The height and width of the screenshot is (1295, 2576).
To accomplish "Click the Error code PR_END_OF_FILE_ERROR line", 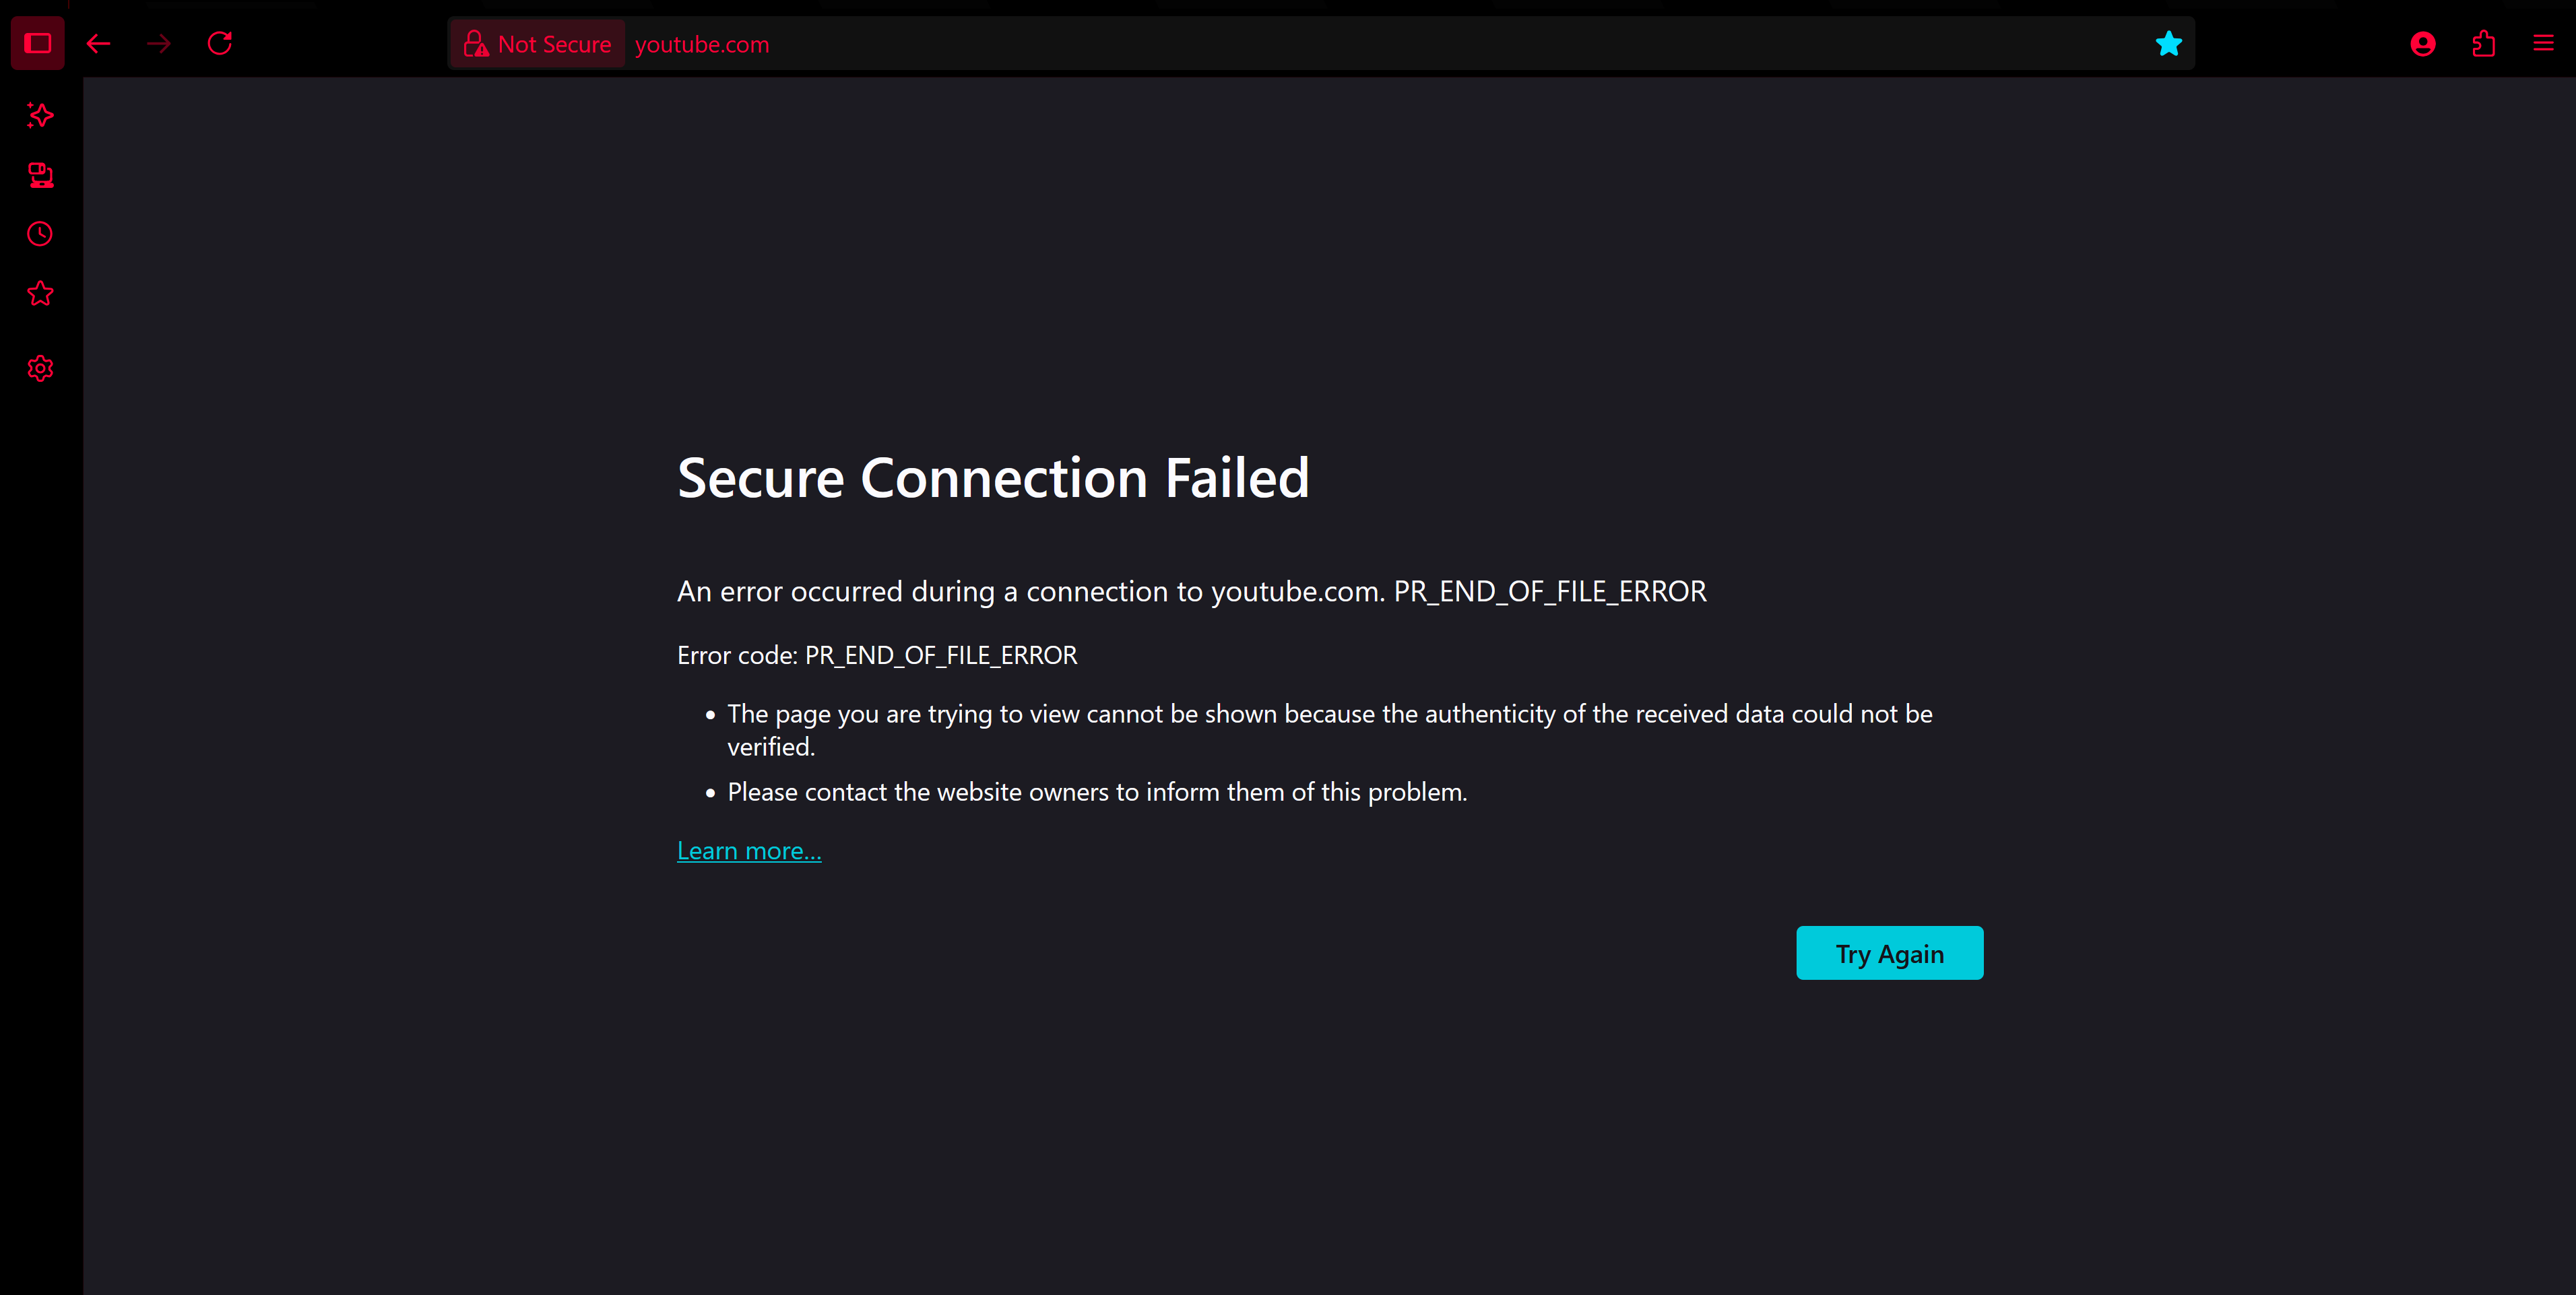I will coord(877,655).
